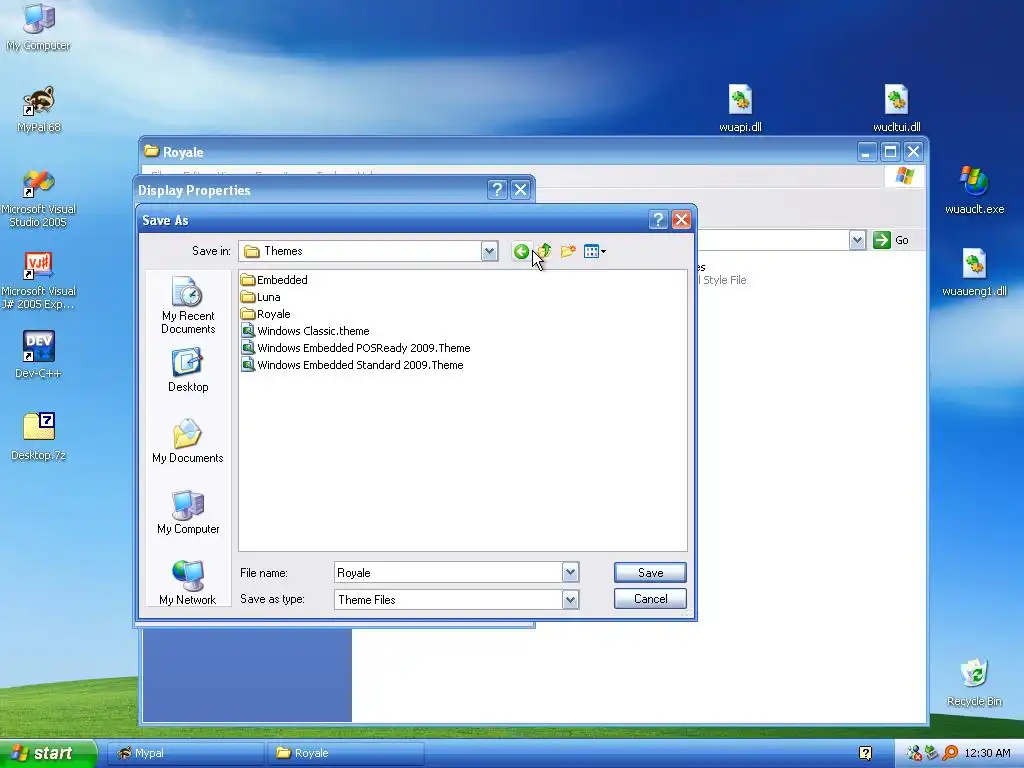
Task: Select My Computer in the places bar
Action: pos(188,513)
